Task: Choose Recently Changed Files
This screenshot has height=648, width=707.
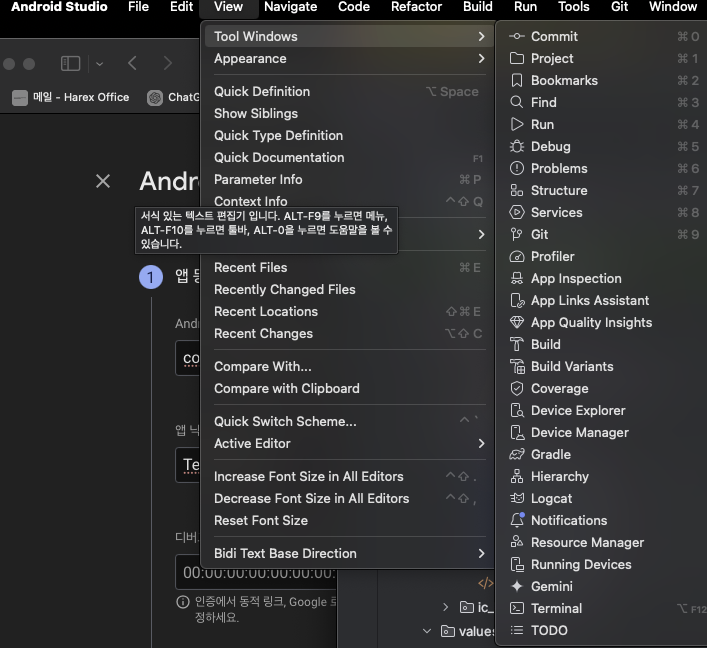Action: click(348, 290)
